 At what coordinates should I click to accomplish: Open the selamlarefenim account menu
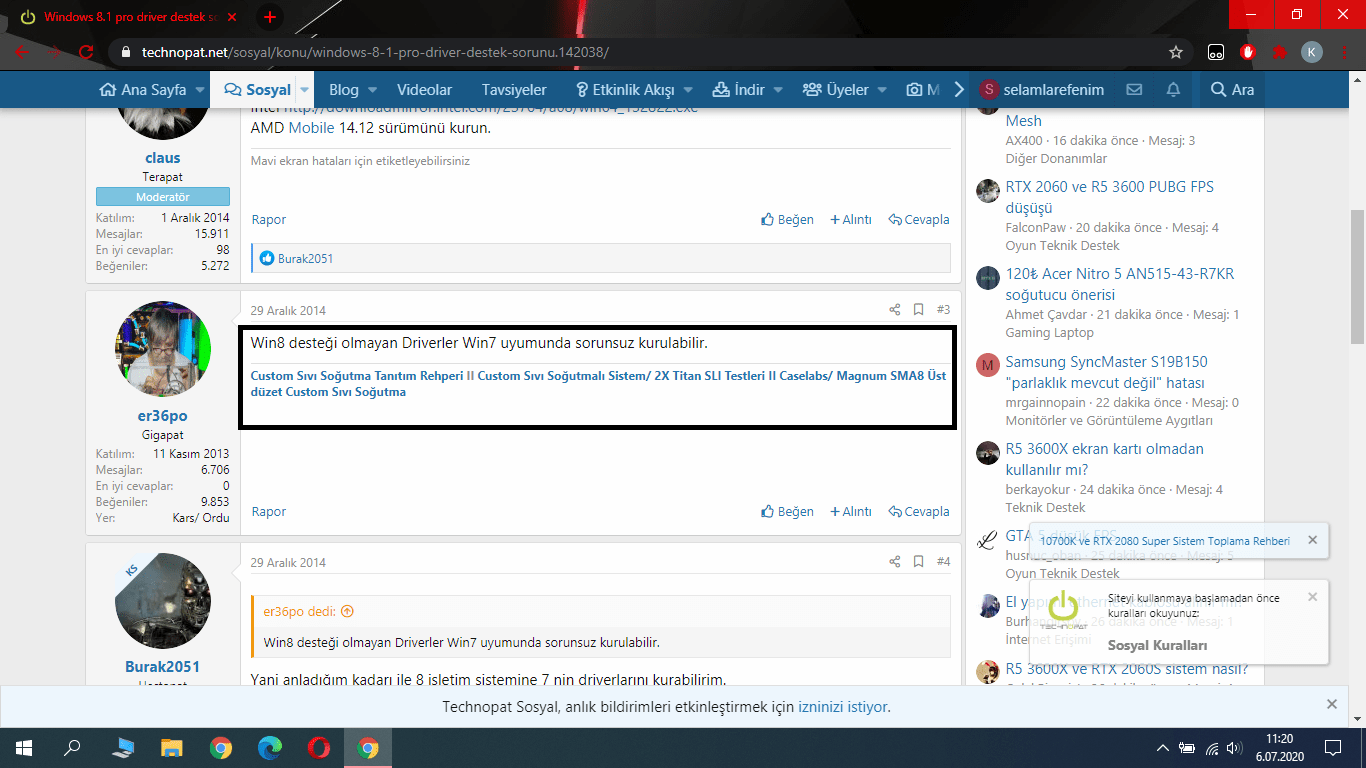click(1042, 90)
